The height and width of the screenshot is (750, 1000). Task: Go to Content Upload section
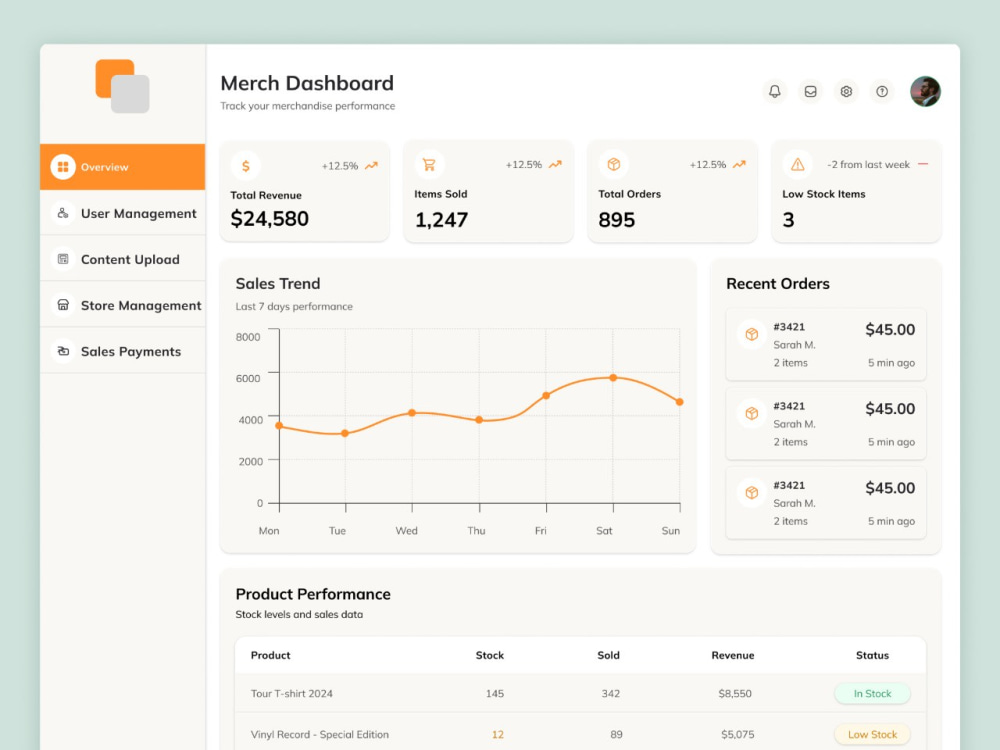122,259
